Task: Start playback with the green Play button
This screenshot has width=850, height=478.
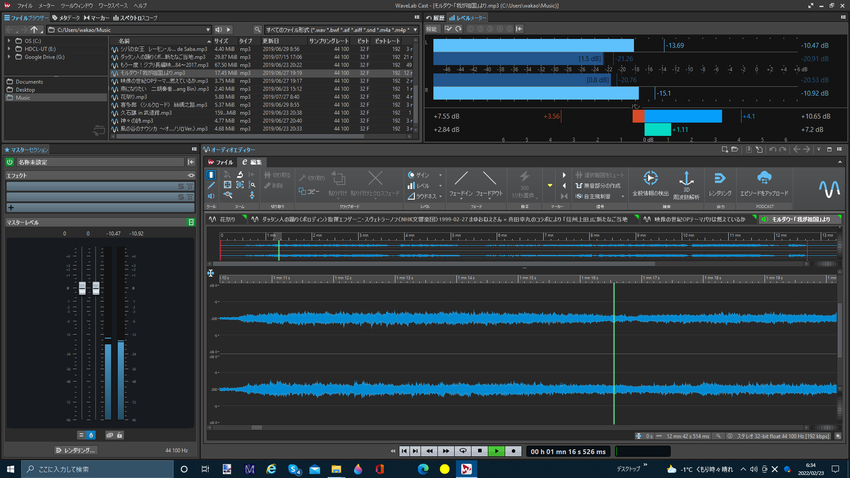Action: pyautogui.click(x=496, y=451)
